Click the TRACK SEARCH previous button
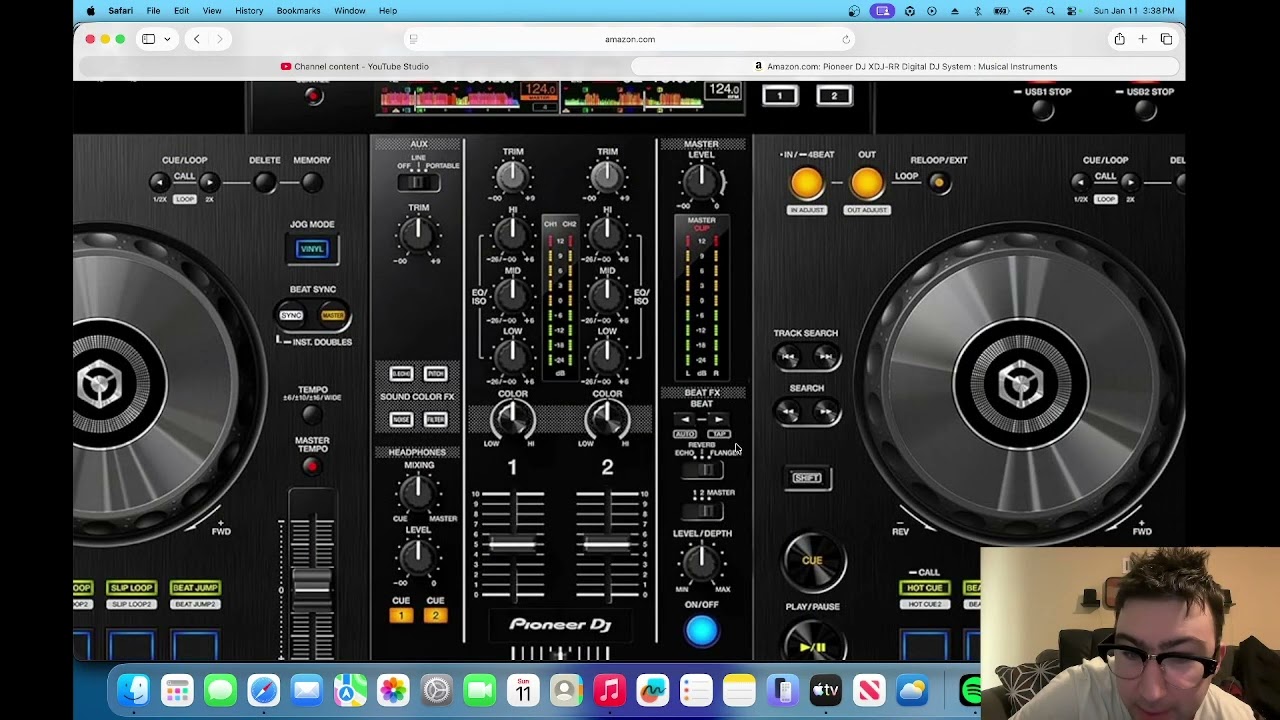The image size is (1280, 720). pos(788,356)
